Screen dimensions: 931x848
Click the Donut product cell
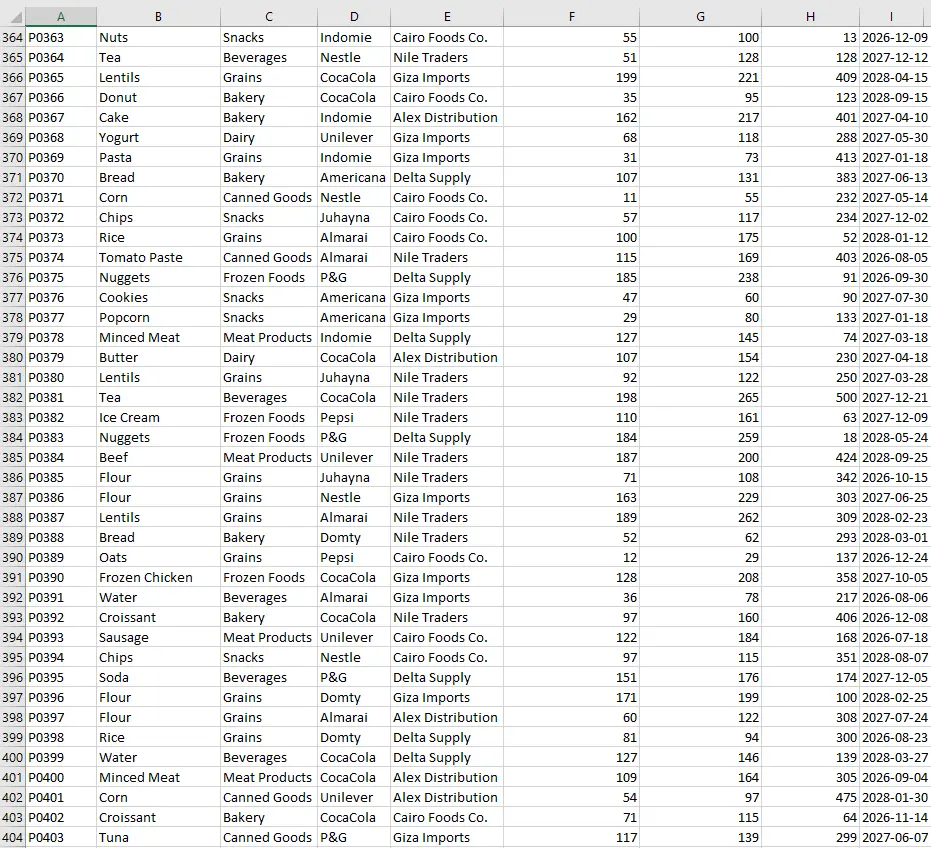click(x=158, y=97)
